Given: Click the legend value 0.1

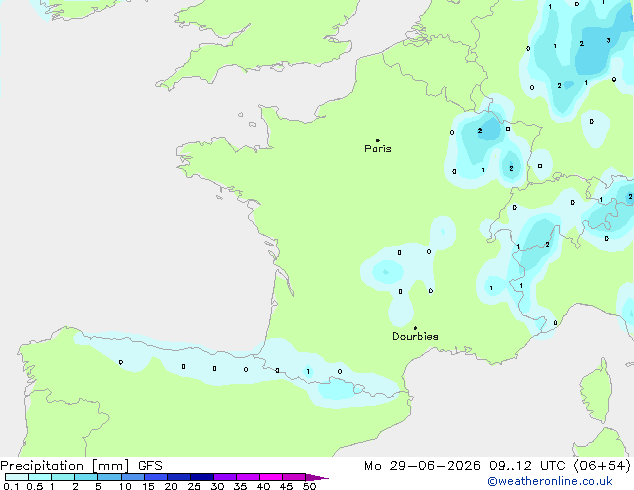Looking at the screenshot, I should click(x=11, y=486).
